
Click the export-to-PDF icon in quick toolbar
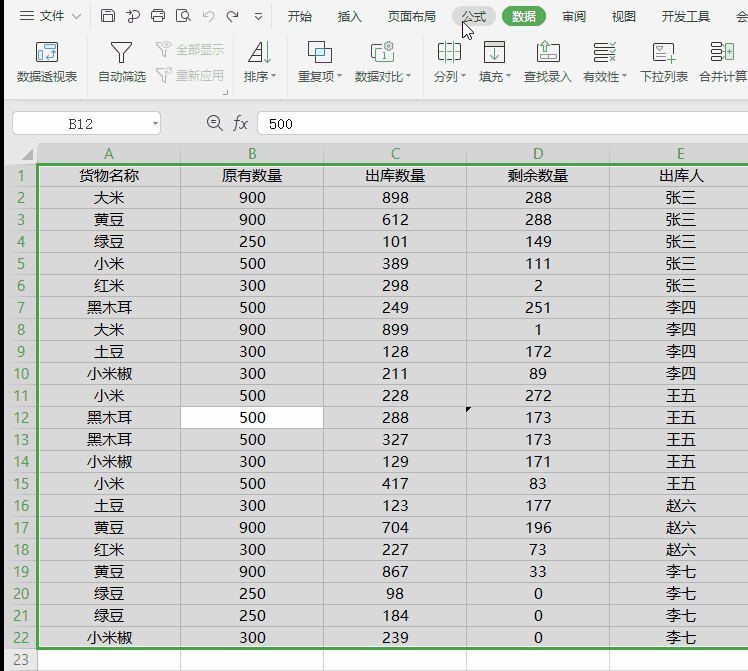point(133,16)
